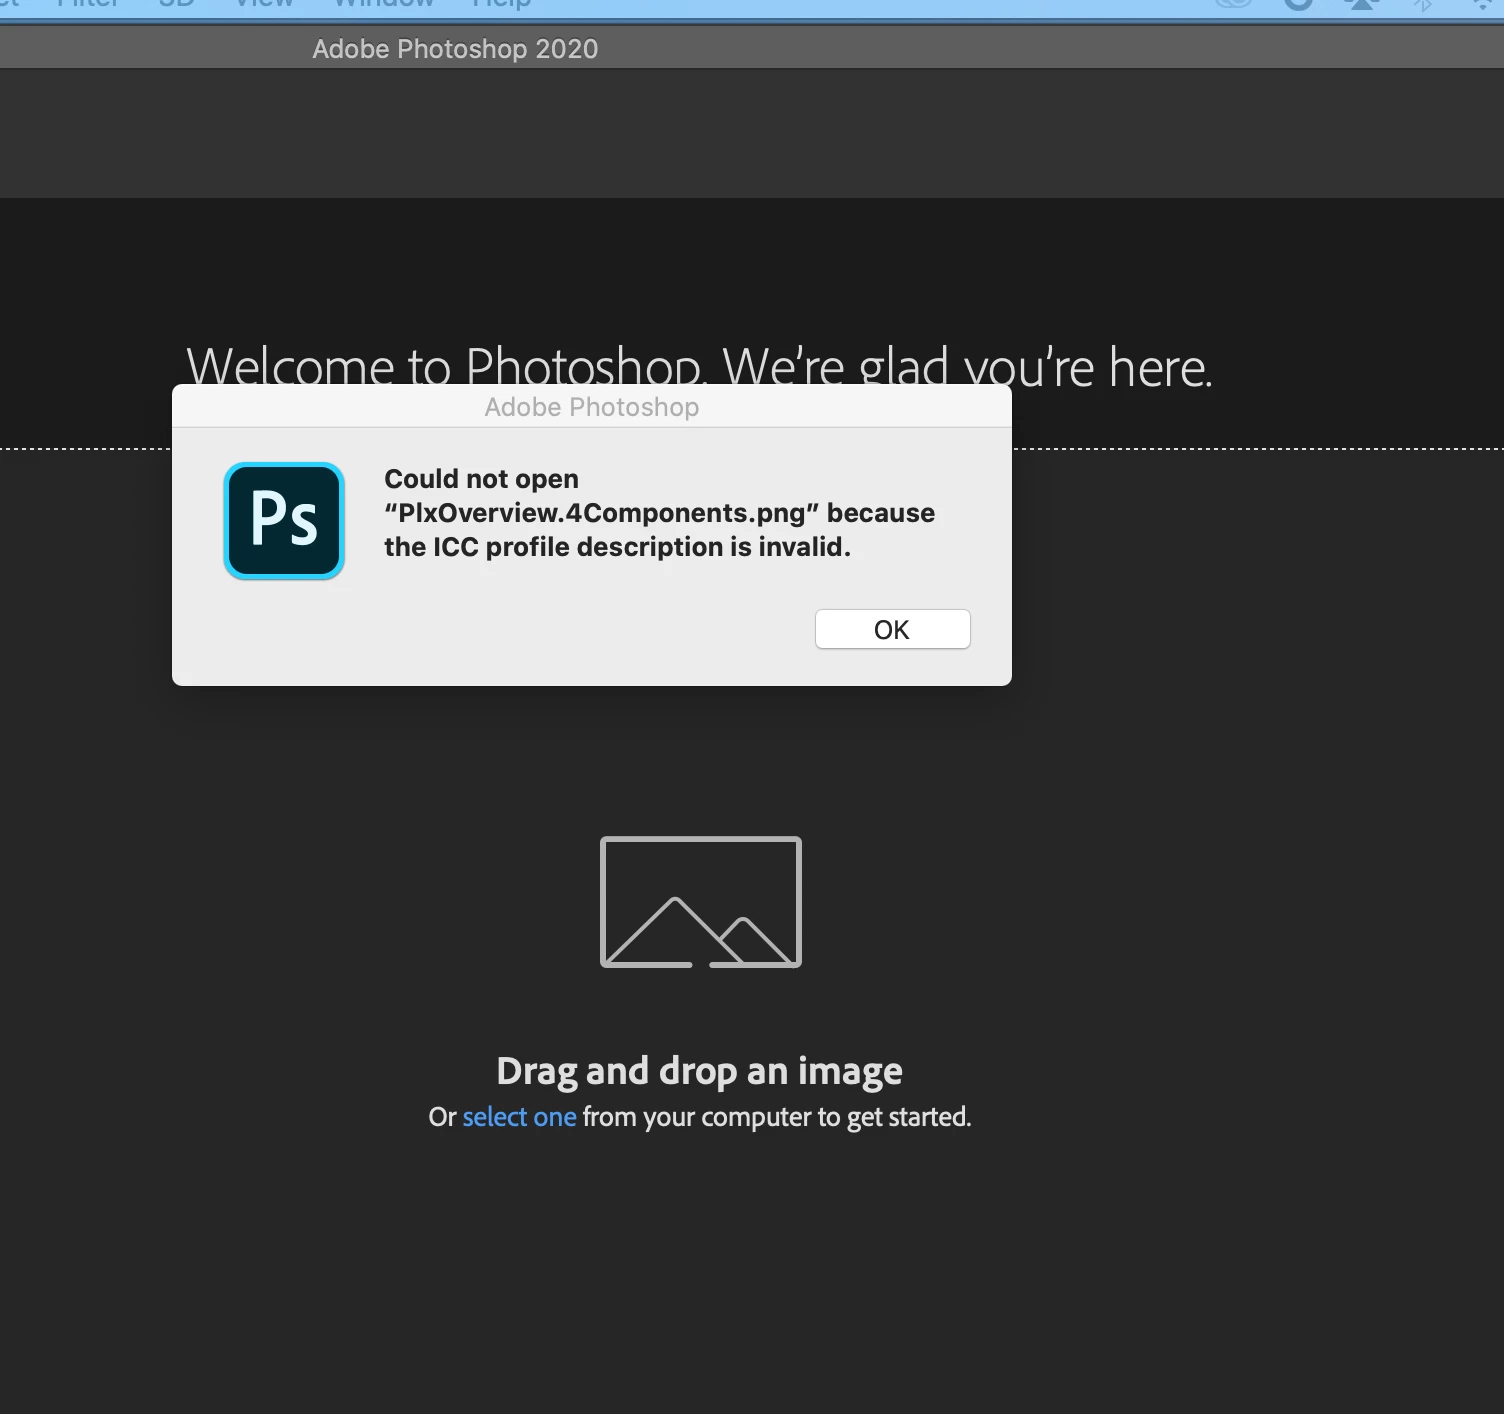The width and height of the screenshot is (1504, 1414).
Task: Click the 'Adobe Photoshop' dialog title bar
Action: click(592, 407)
